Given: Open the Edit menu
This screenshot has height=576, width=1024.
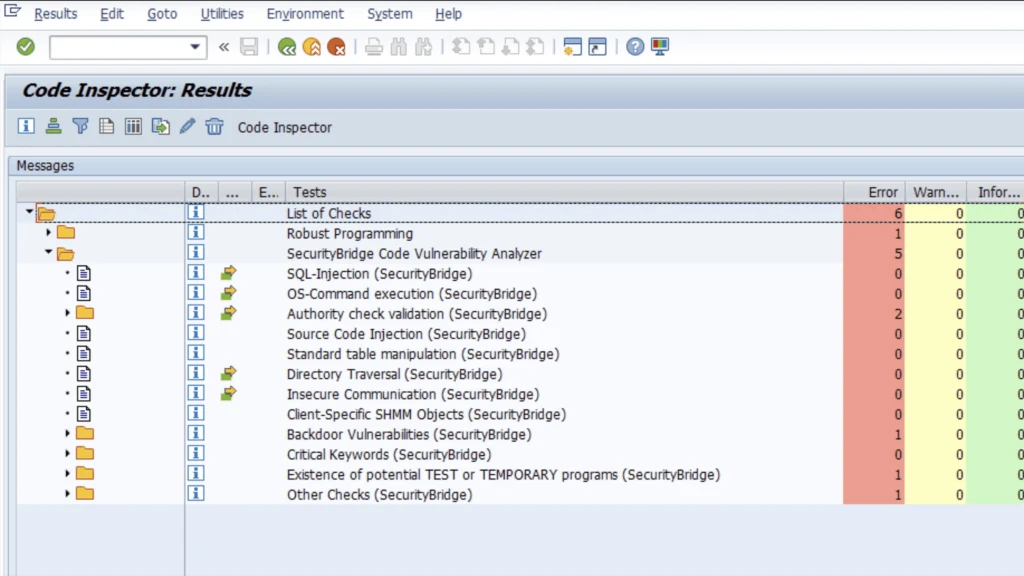Looking at the screenshot, I should [x=112, y=14].
